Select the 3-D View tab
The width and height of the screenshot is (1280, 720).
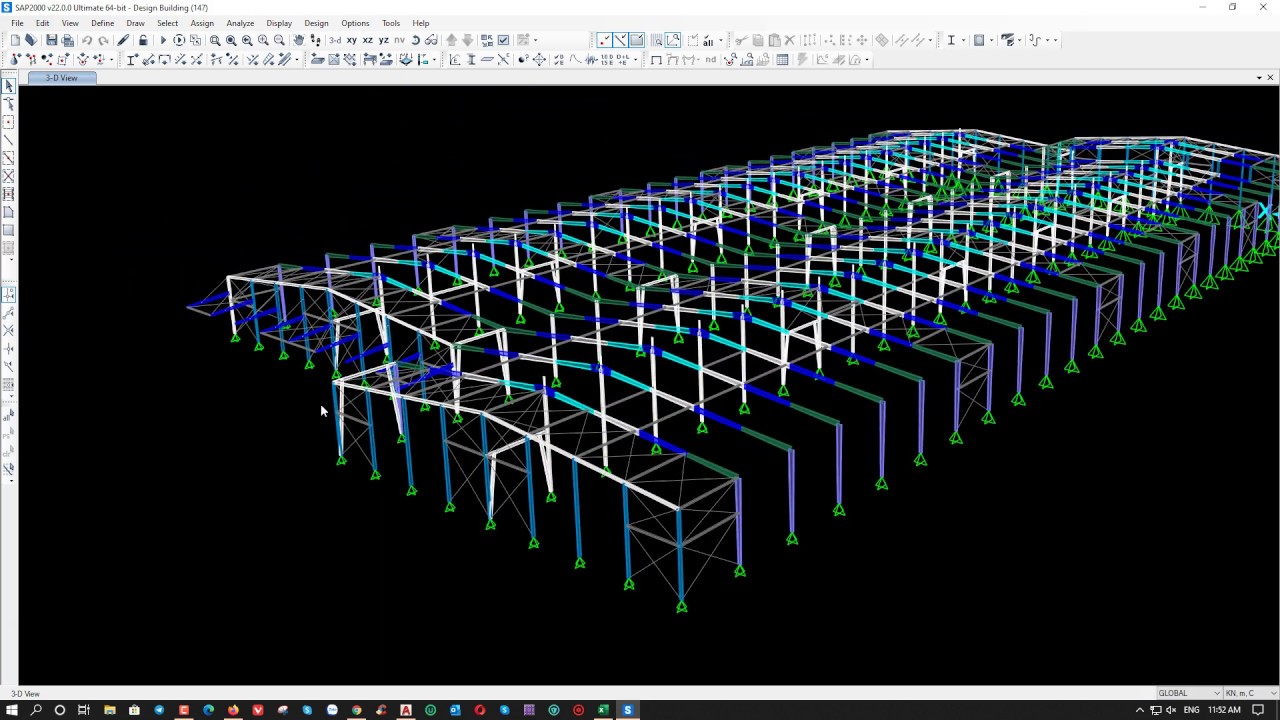pyautogui.click(x=61, y=78)
